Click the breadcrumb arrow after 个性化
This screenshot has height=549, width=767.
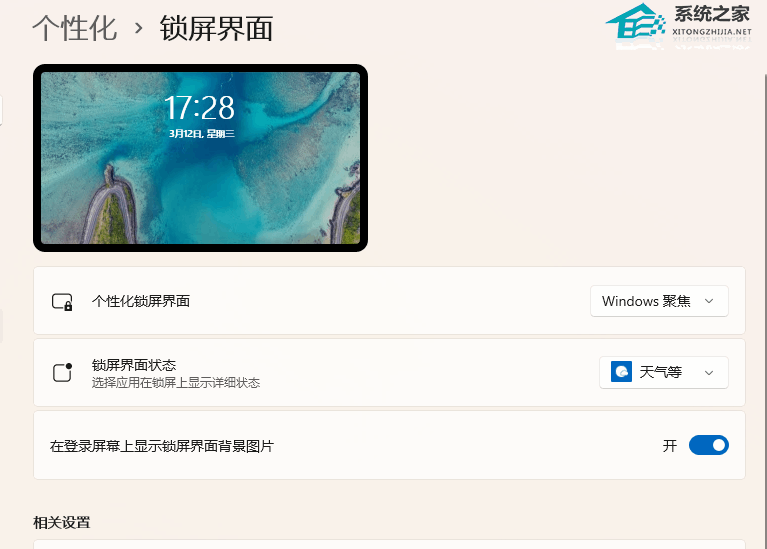(x=138, y=28)
